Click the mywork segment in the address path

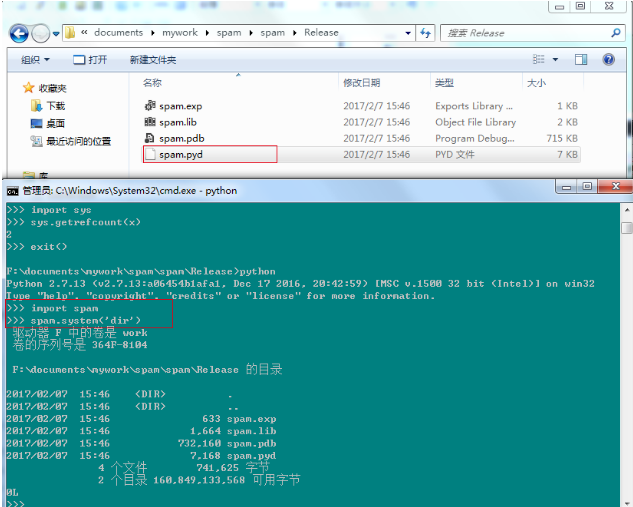[181, 33]
